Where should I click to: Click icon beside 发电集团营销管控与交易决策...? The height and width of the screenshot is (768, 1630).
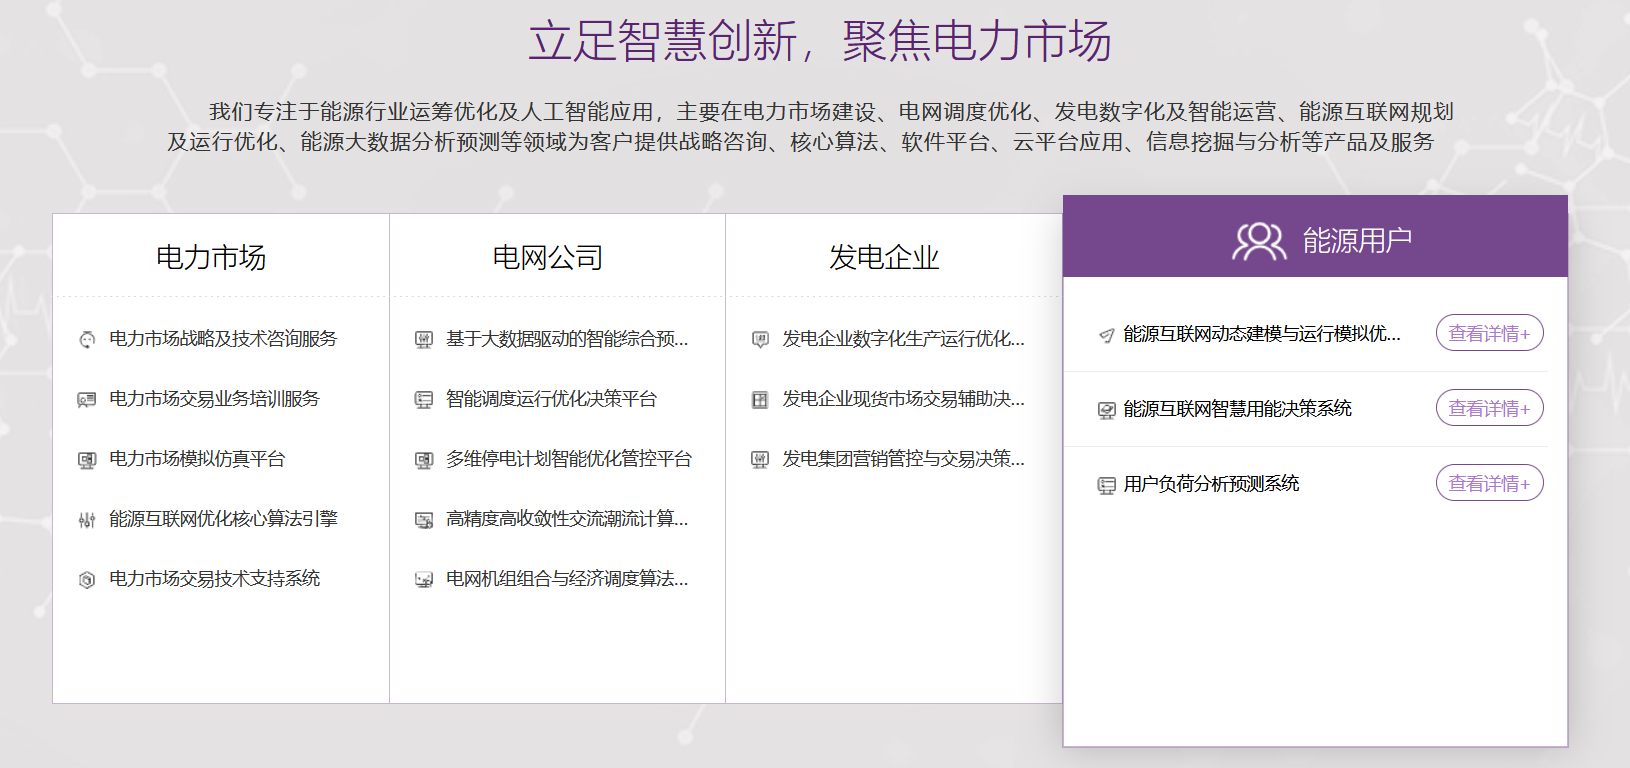coord(760,460)
